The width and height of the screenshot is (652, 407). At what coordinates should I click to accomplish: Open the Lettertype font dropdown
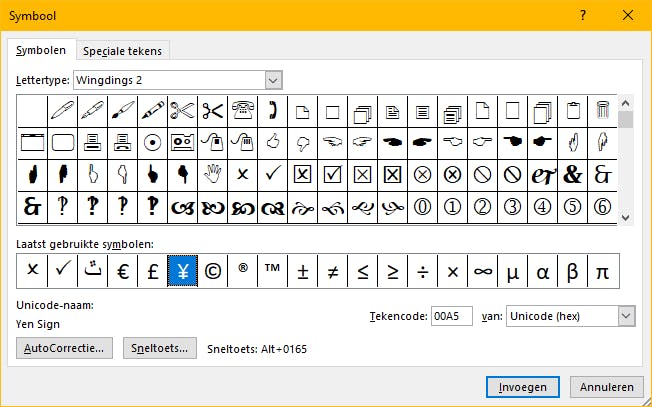pyautogui.click(x=274, y=79)
